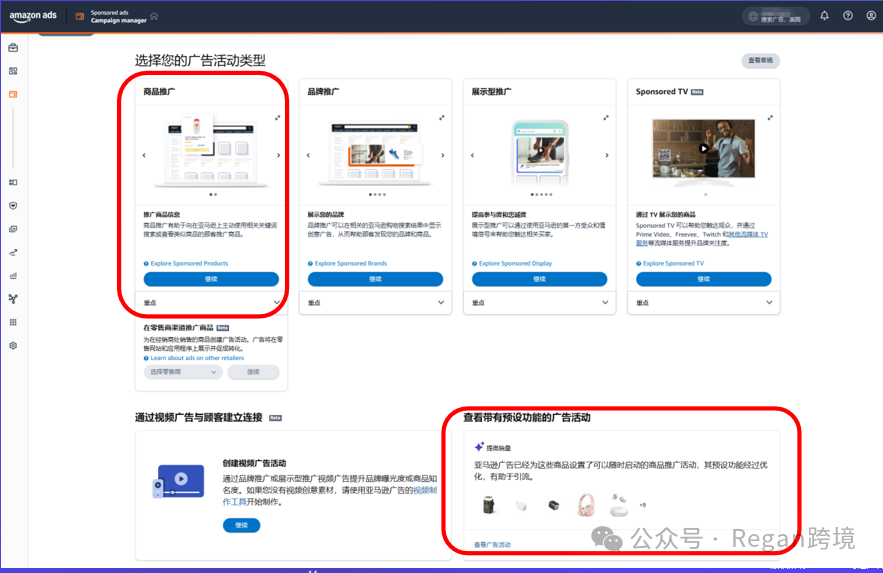883x573 pixels.
Task: Click the network nodes sidebar icon
Action: click(x=13, y=299)
